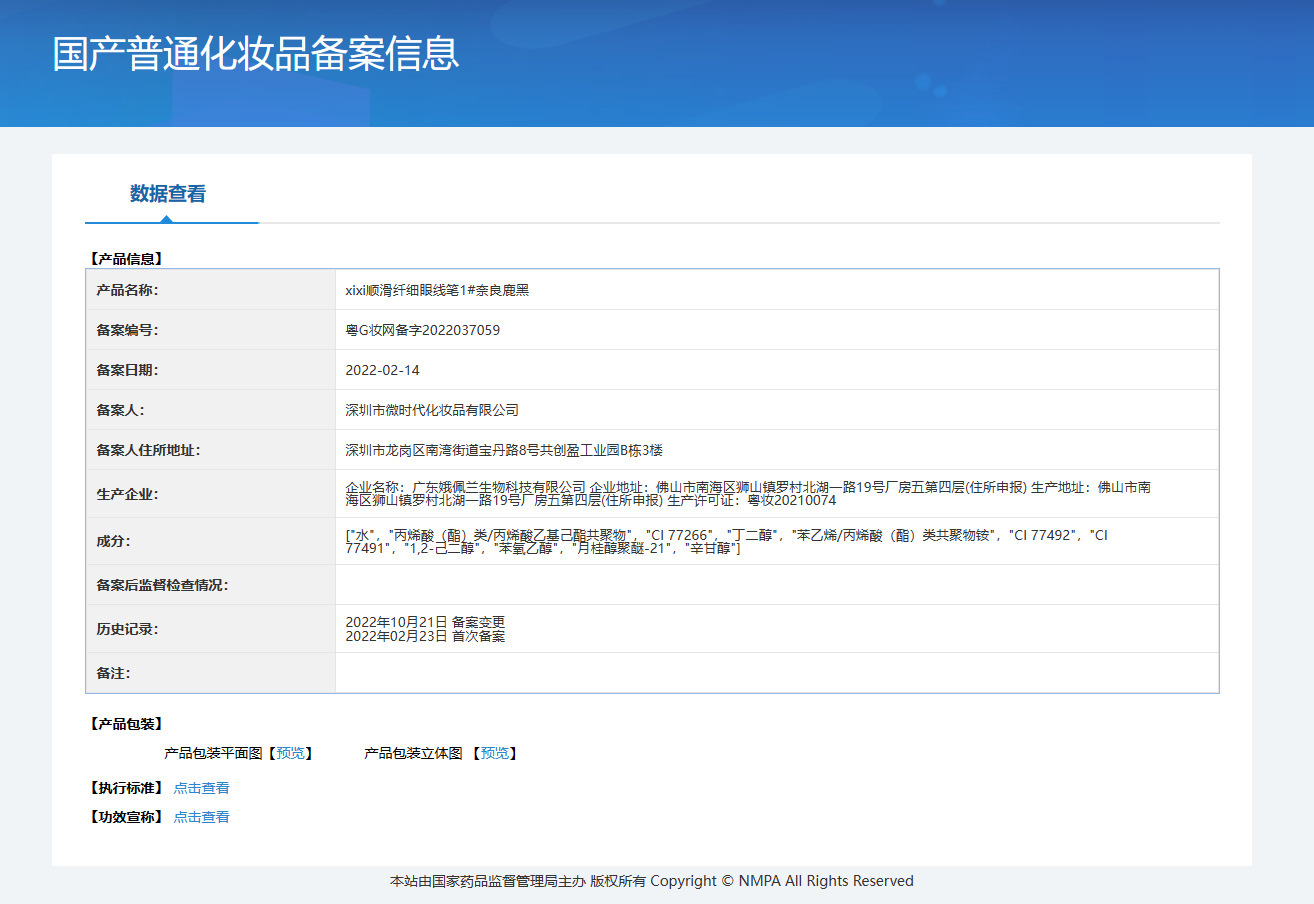Viewport: 1314px width, 904px height.
Task: Open 预览 link for 产品包装立体图
Action: pos(494,753)
